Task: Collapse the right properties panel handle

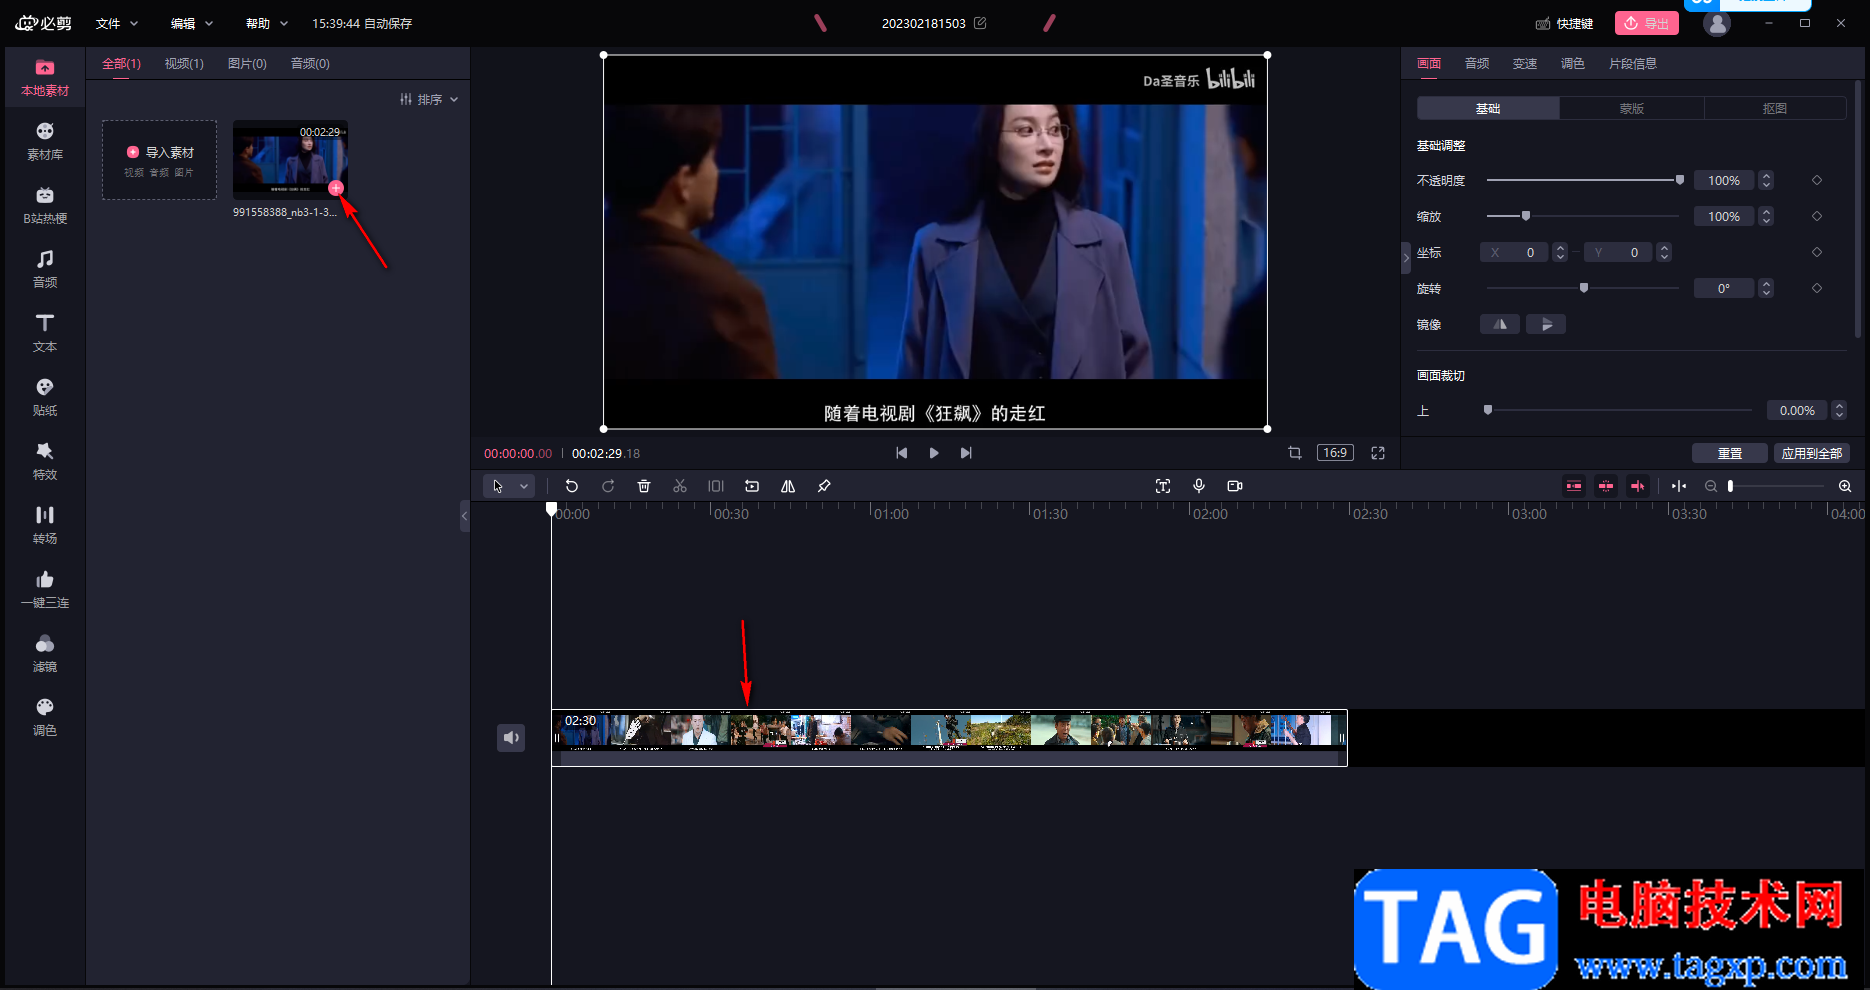Action: click(x=1406, y=258)
